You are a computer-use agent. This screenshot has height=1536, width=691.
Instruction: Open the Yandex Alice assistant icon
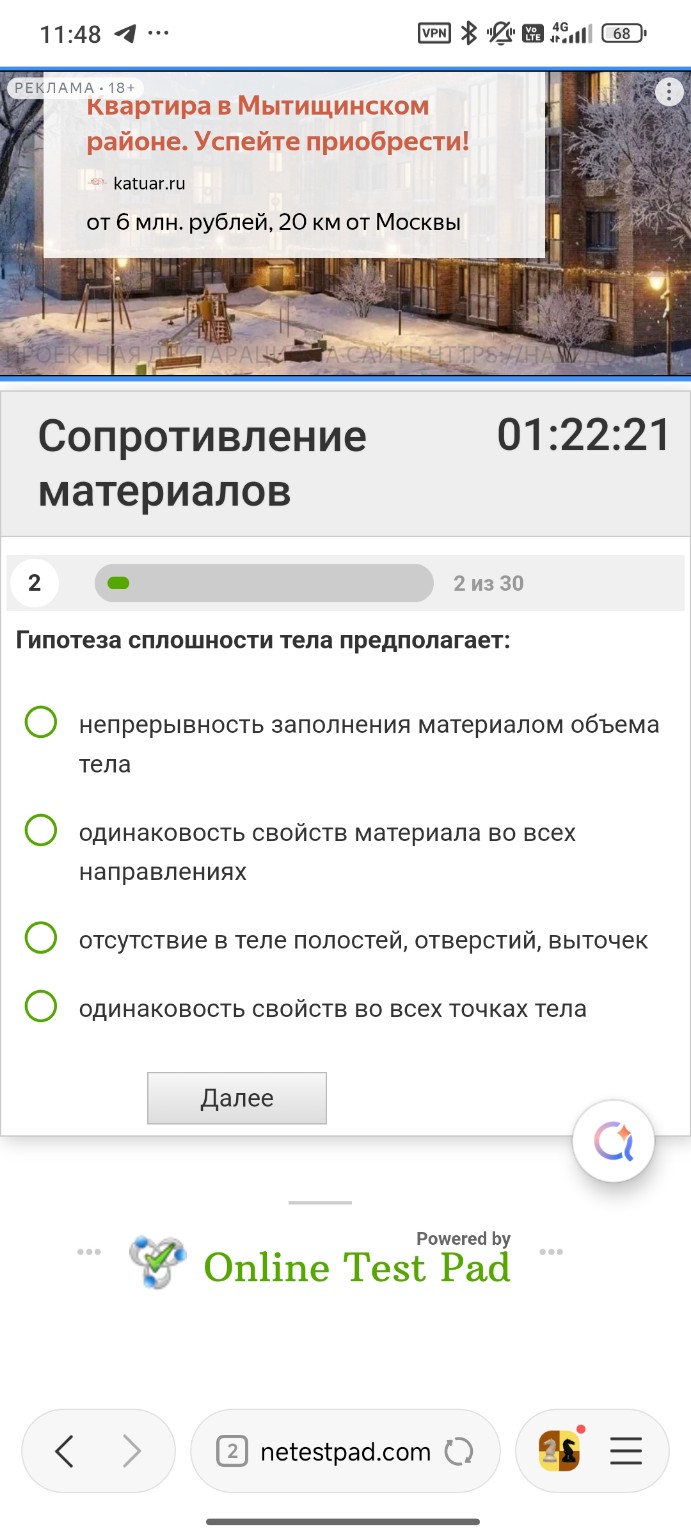(x=613, y=1140)
